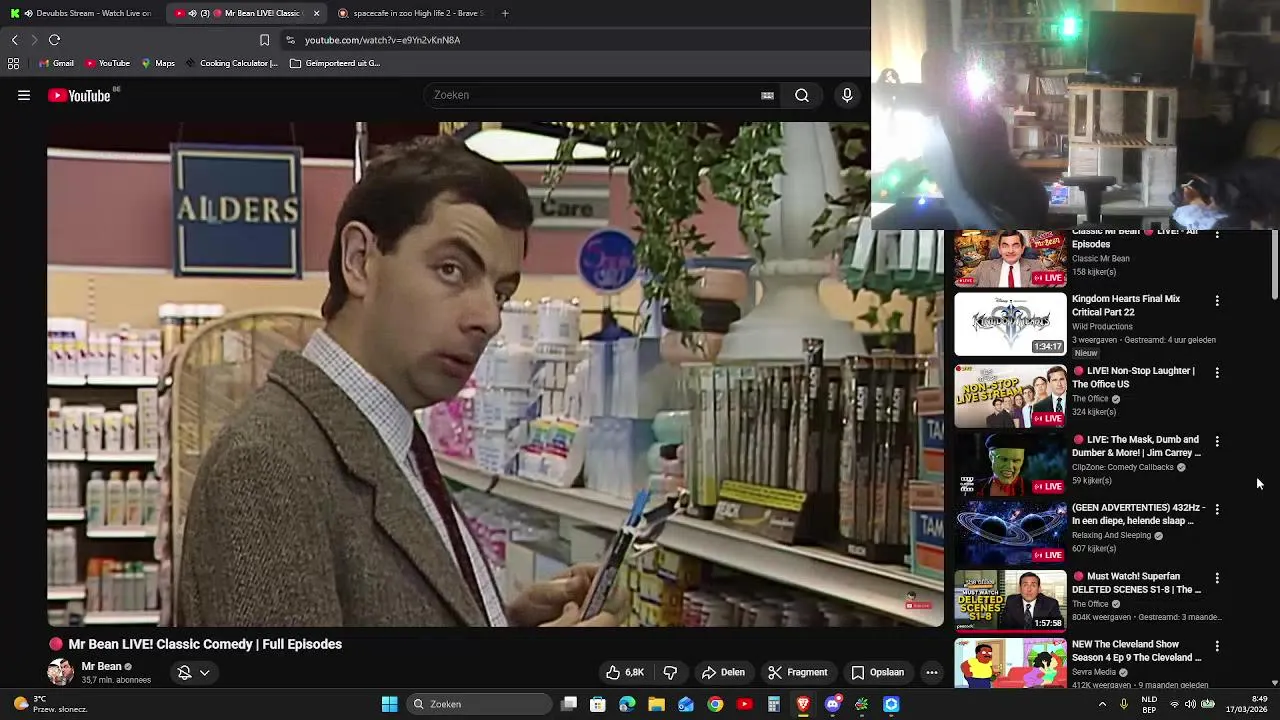1280x720 pixels.
Task: Select the Mr Bean LIVE tab
Action: (x=246, y=13)
